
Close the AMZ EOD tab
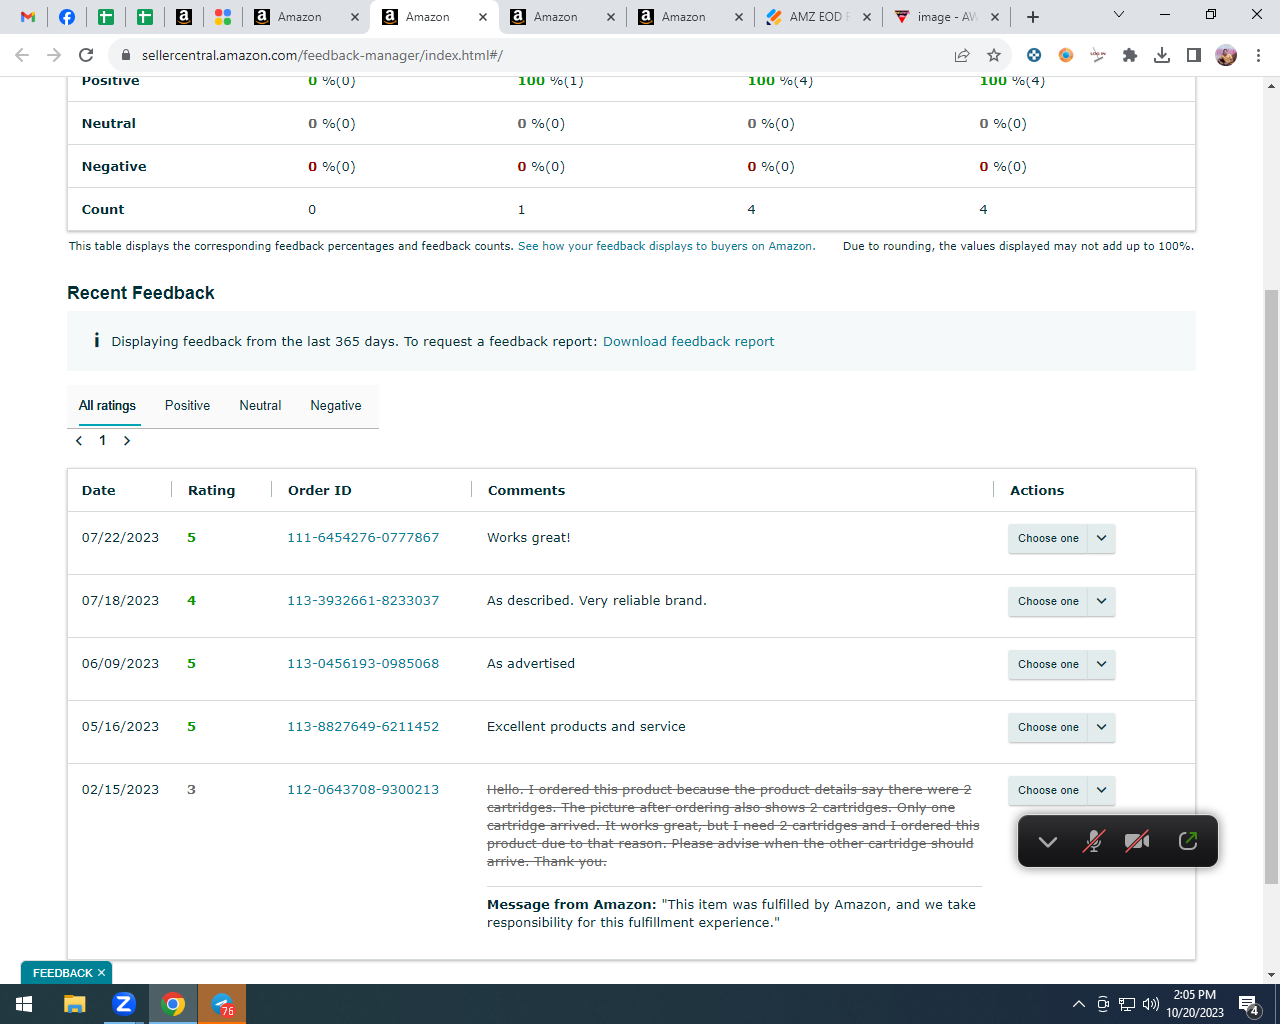pos(867,17)
